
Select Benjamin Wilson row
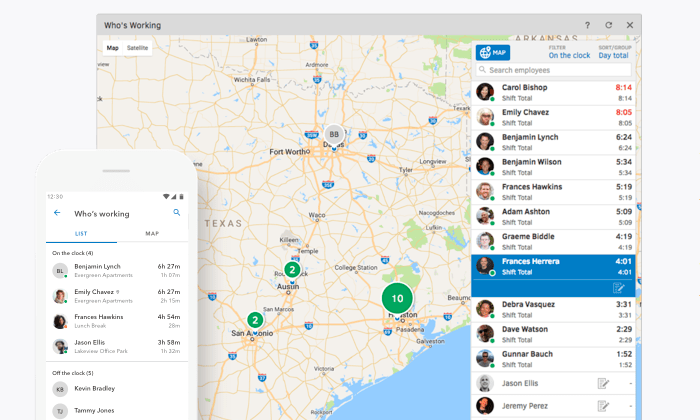click(554, 167)
